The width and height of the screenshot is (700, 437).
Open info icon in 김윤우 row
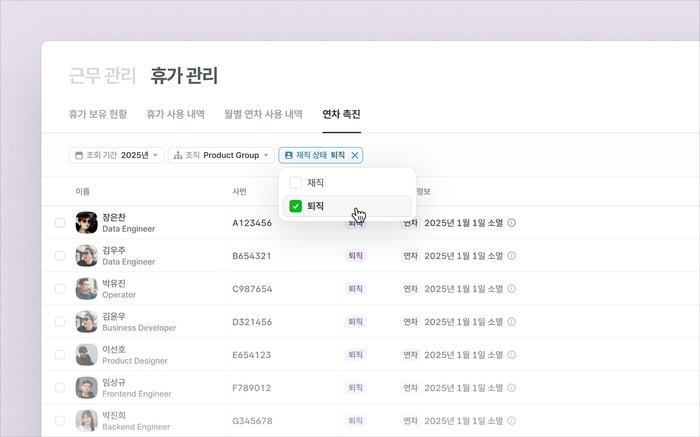pyautogui.click(x=512, y=322)
